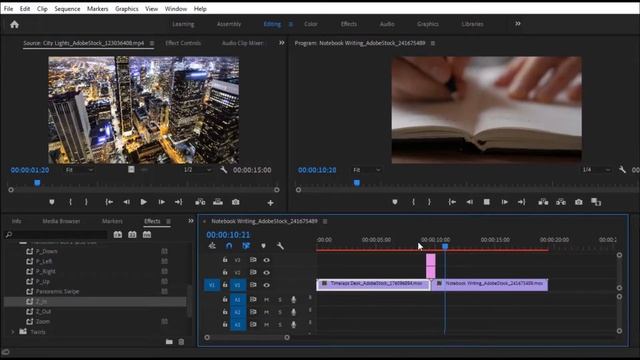This screenshot has height=360, width=640.
Task: Export frame from Source monitor
Action: point(236,202)
